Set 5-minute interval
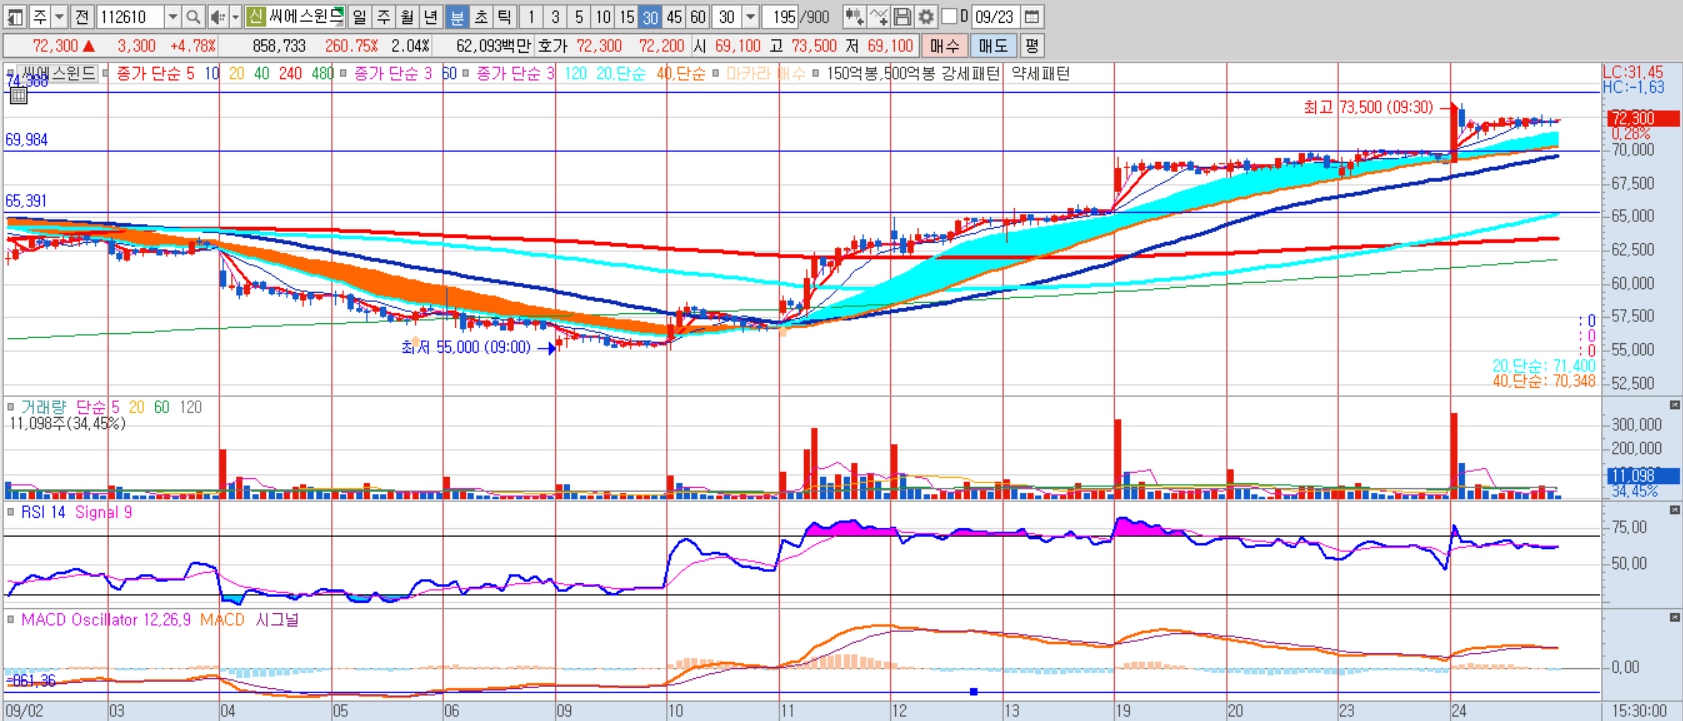The width and height of the screenshot is (1683, 721). click(x=579, y=17)
